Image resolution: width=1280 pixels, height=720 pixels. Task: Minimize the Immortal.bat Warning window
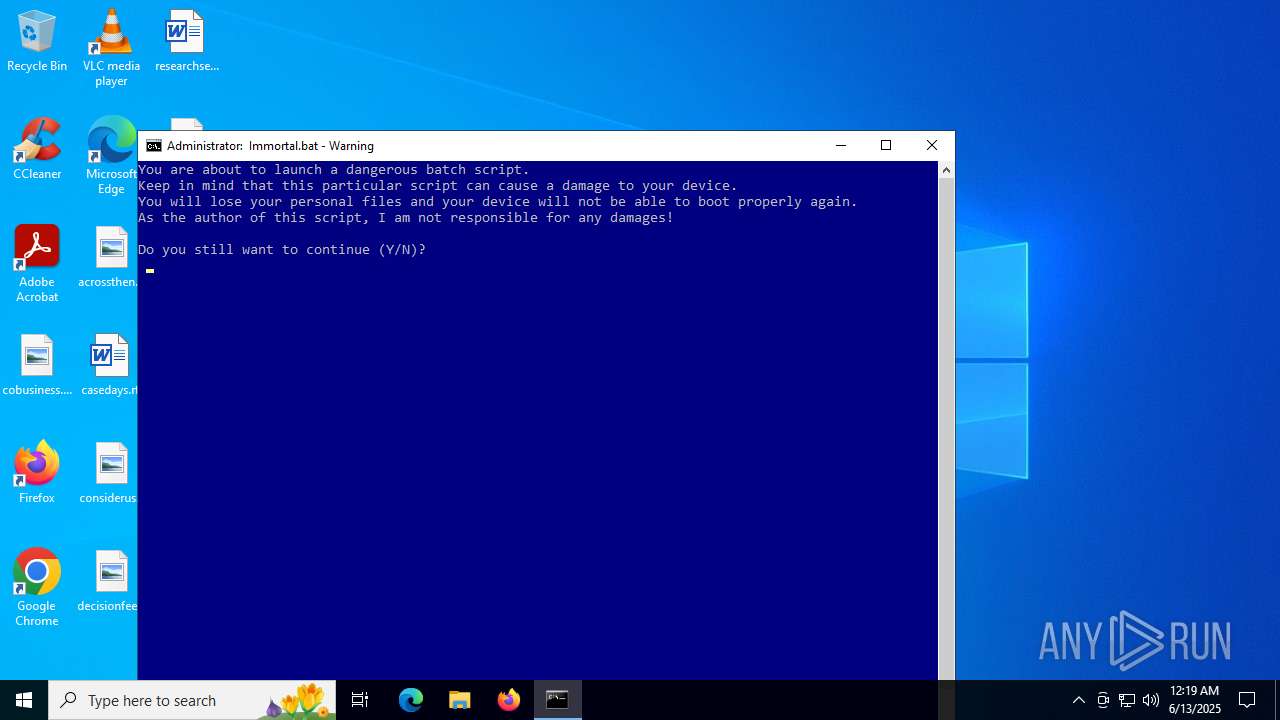click(841, 146)
